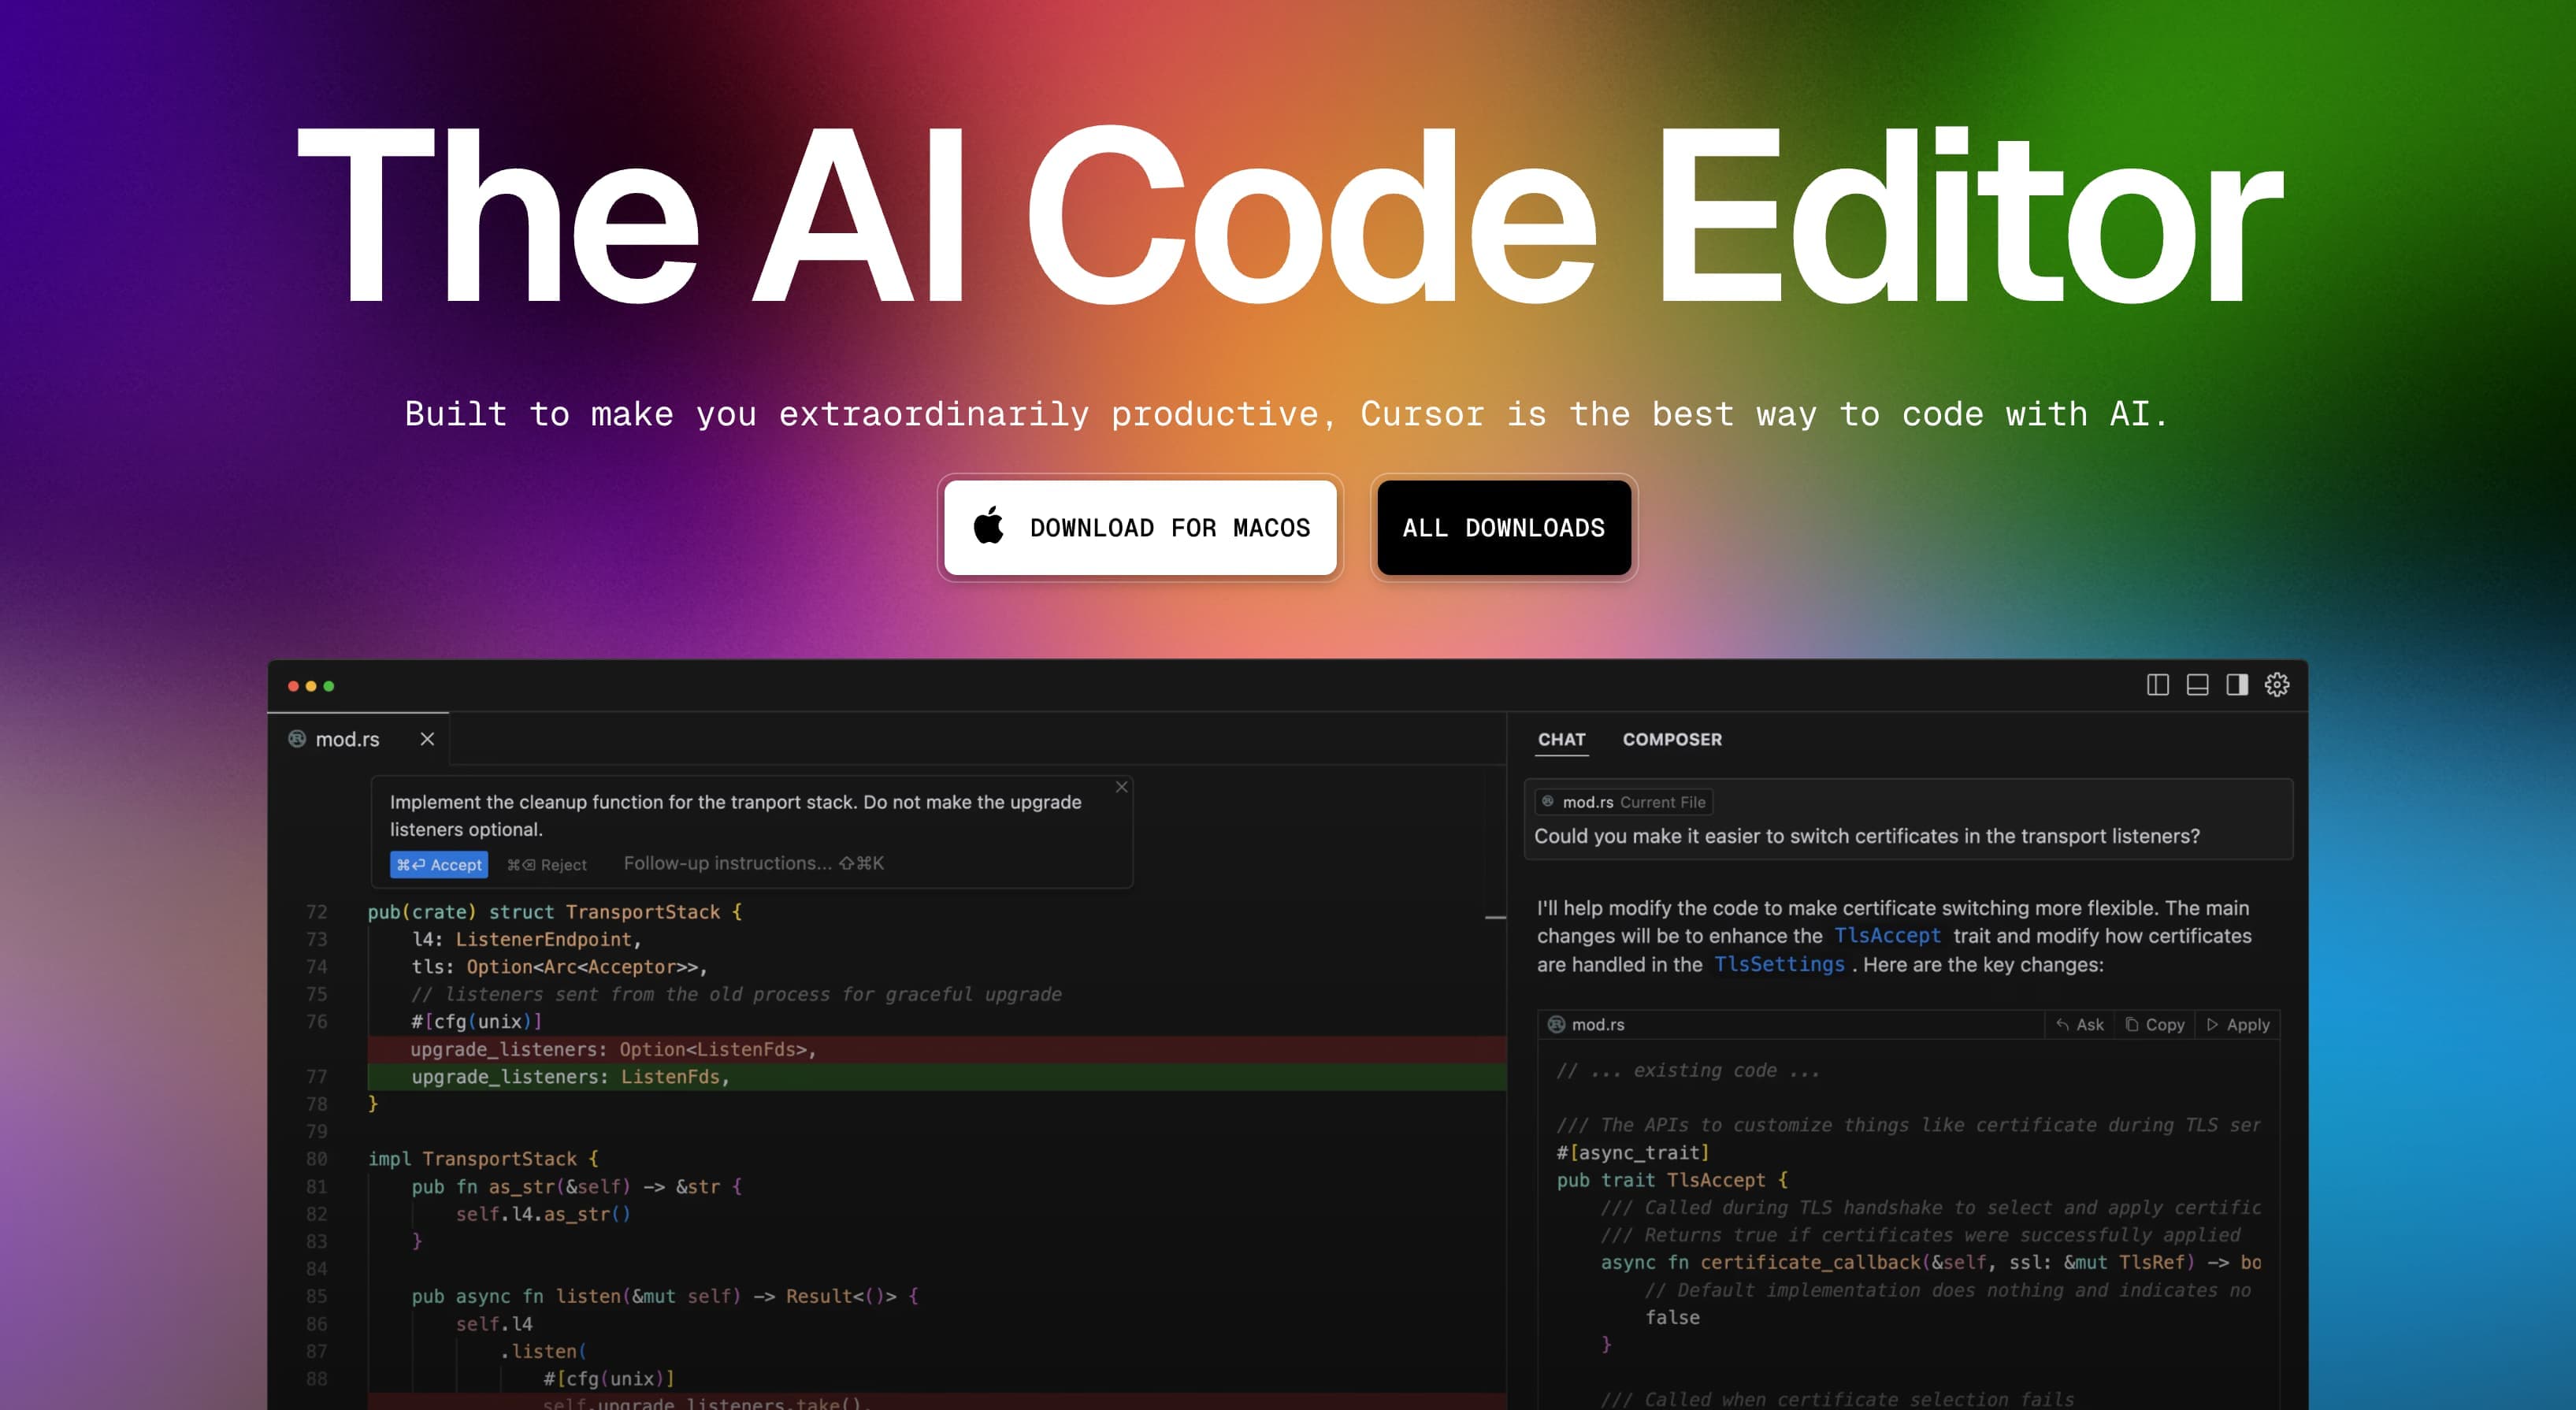This screenshot has height=1410, width=2576.
Task: Toggle the left sidebar layout icon
Action: (x=2157, y=685)
